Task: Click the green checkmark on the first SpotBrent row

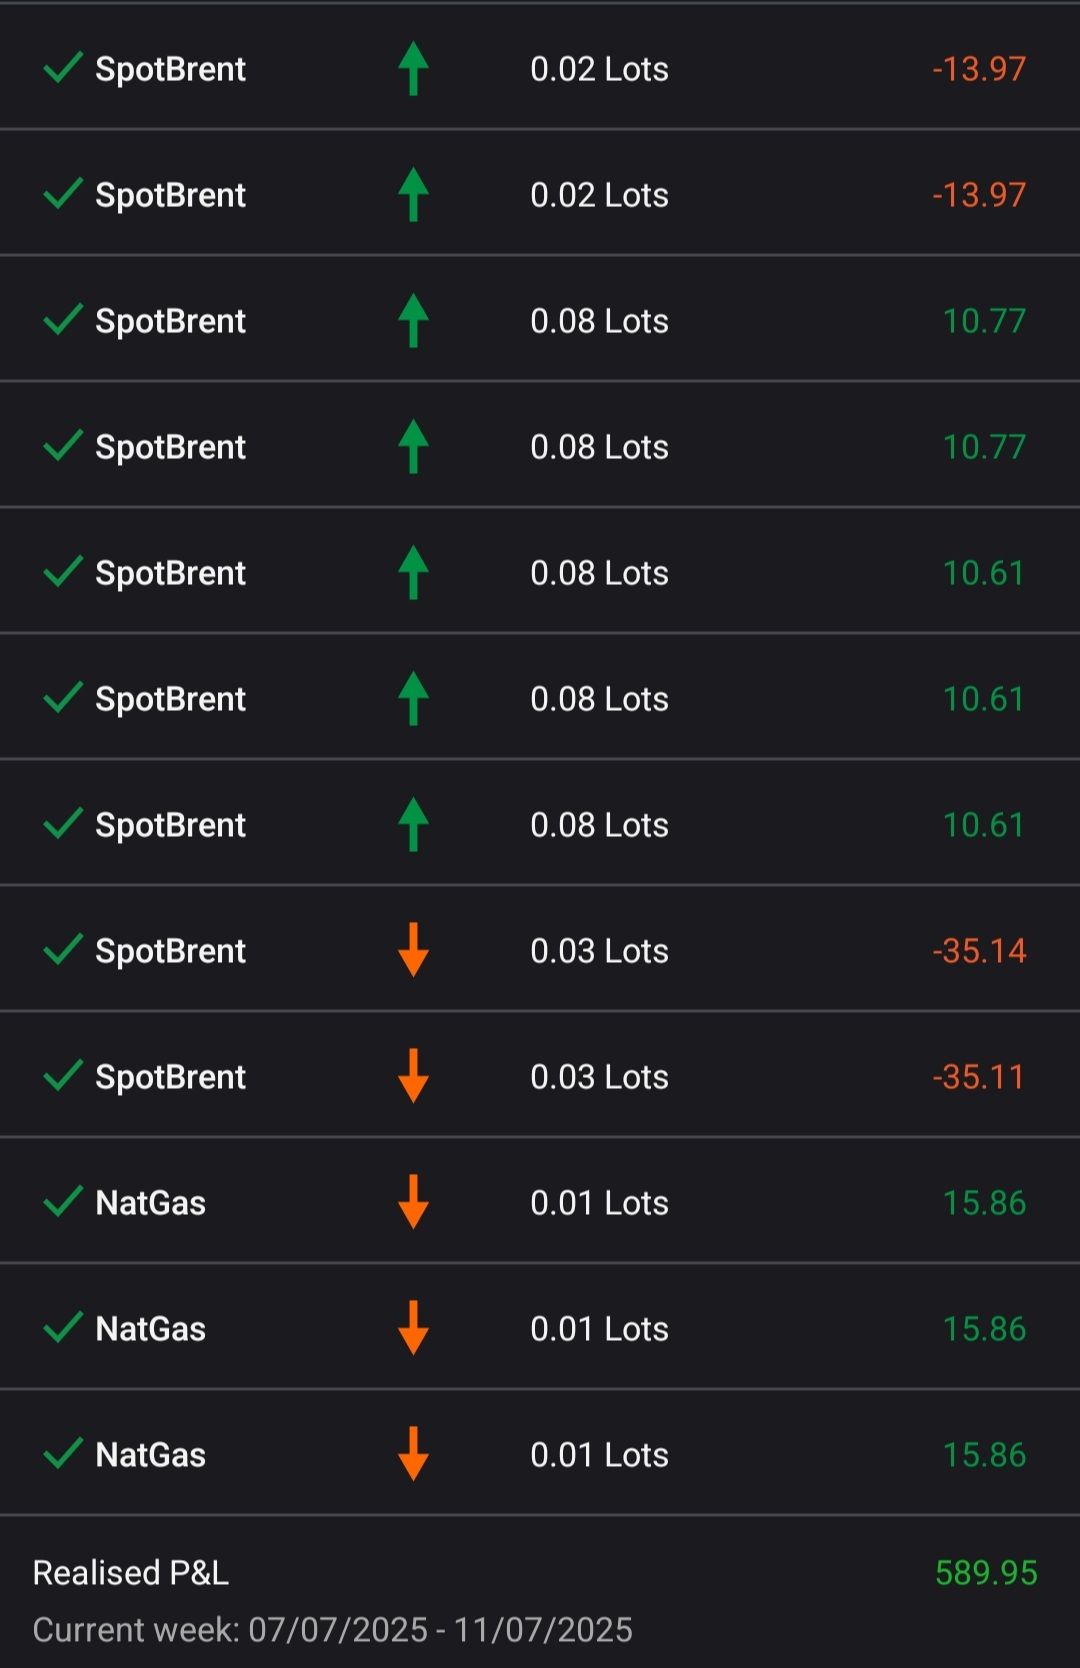Action: 63,68
